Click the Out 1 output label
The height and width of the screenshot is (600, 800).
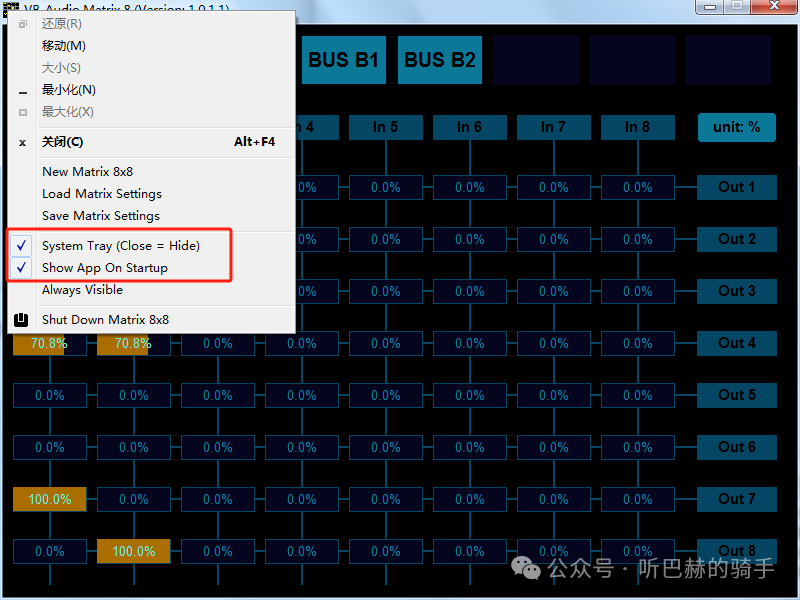click(736, 187)
